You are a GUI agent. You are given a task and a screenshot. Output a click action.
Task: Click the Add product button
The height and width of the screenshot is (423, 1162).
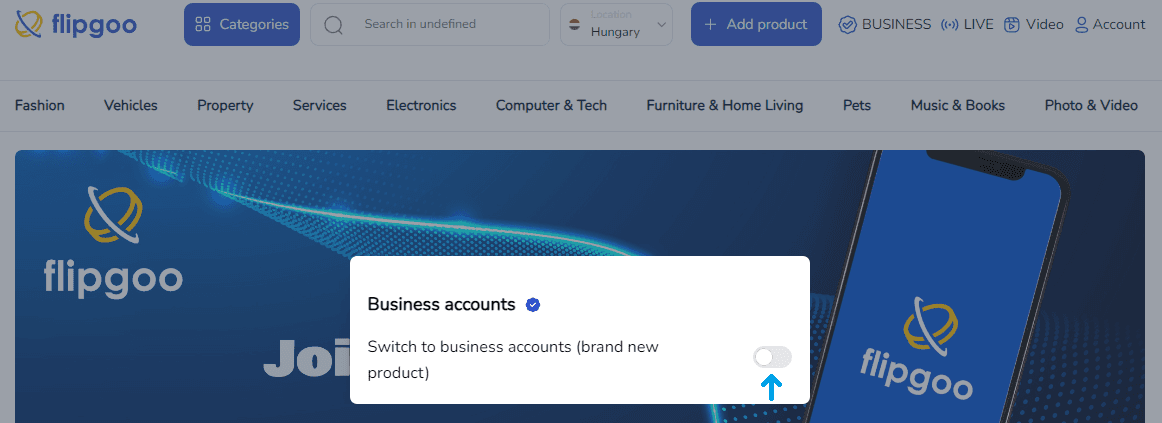[x=756, y=24]
